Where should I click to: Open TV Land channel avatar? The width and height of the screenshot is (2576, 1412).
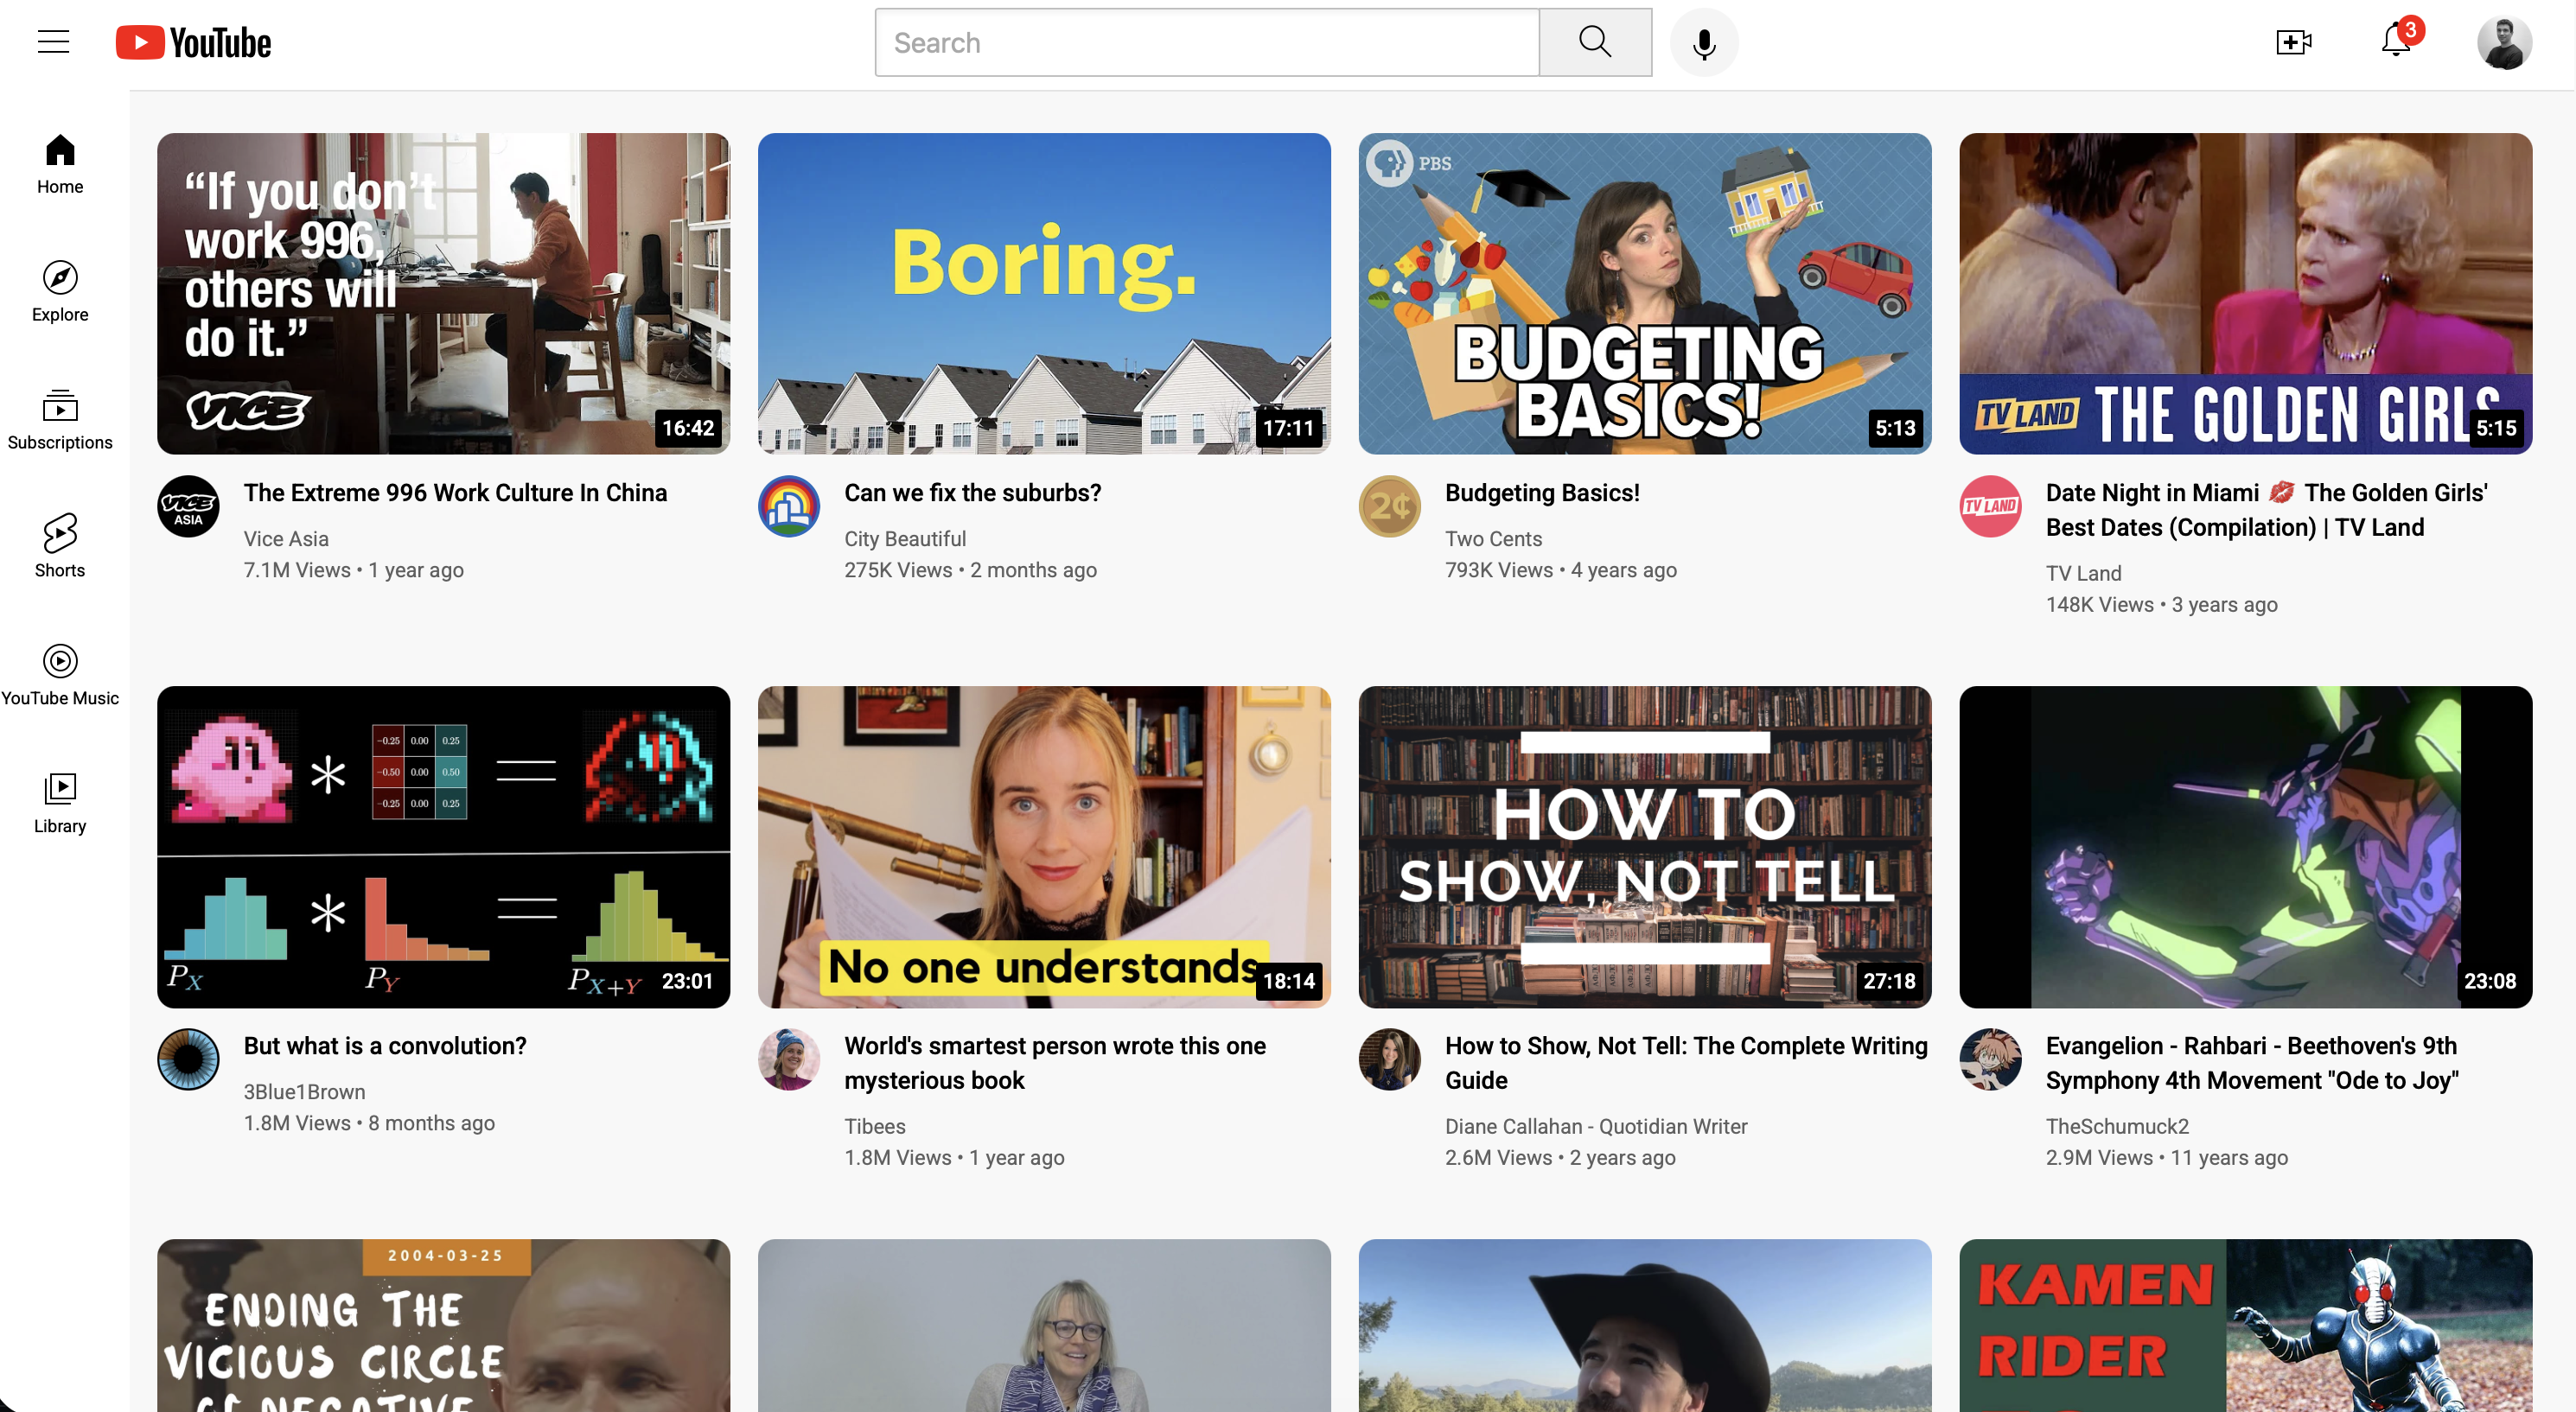pos(1991,506)
